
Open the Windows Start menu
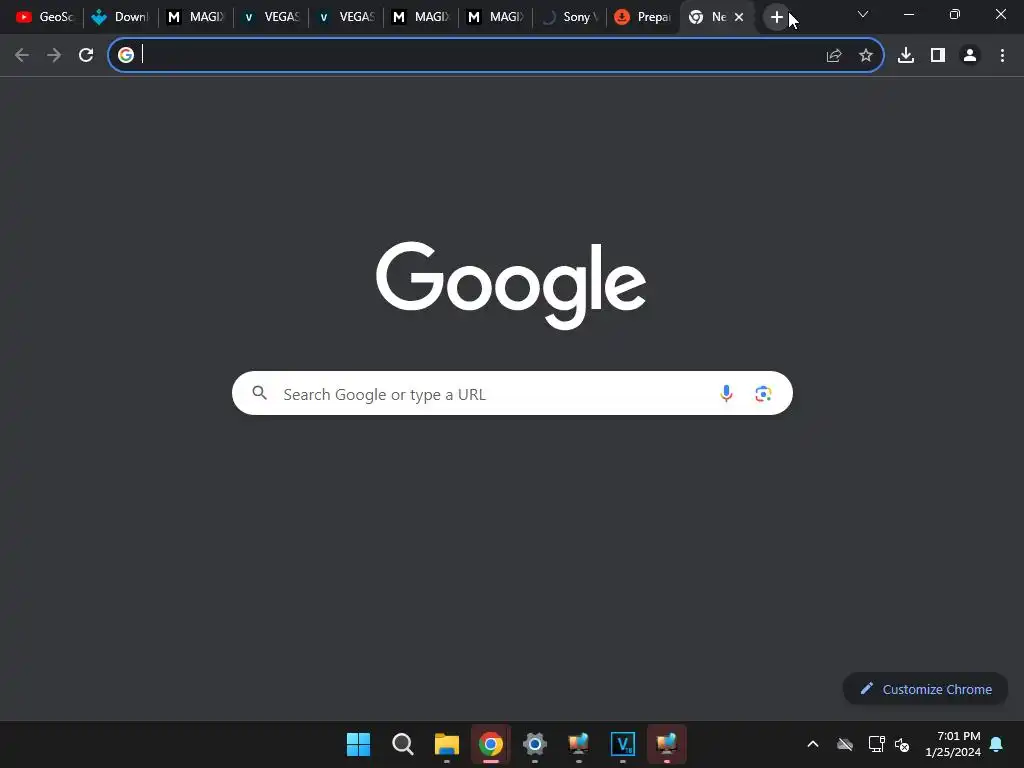tap(358, 744)
